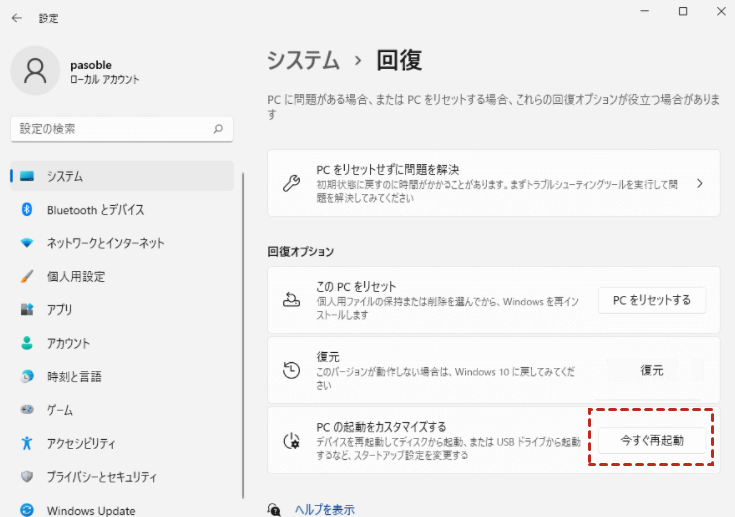Image resolution: width=735 pixels, height=517 pixels.
Task: Click the 個人用設定 paintbrush icon
Action: tap(27, 276)
